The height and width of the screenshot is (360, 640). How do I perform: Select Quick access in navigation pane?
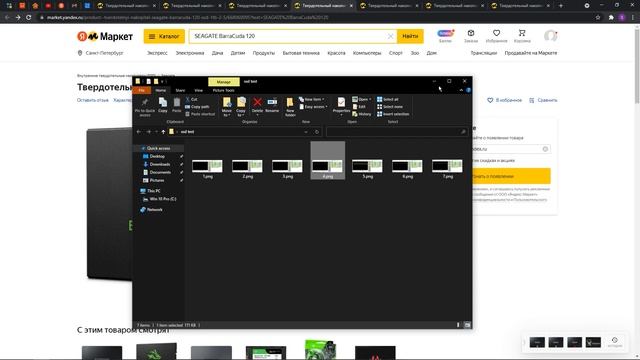158,149
